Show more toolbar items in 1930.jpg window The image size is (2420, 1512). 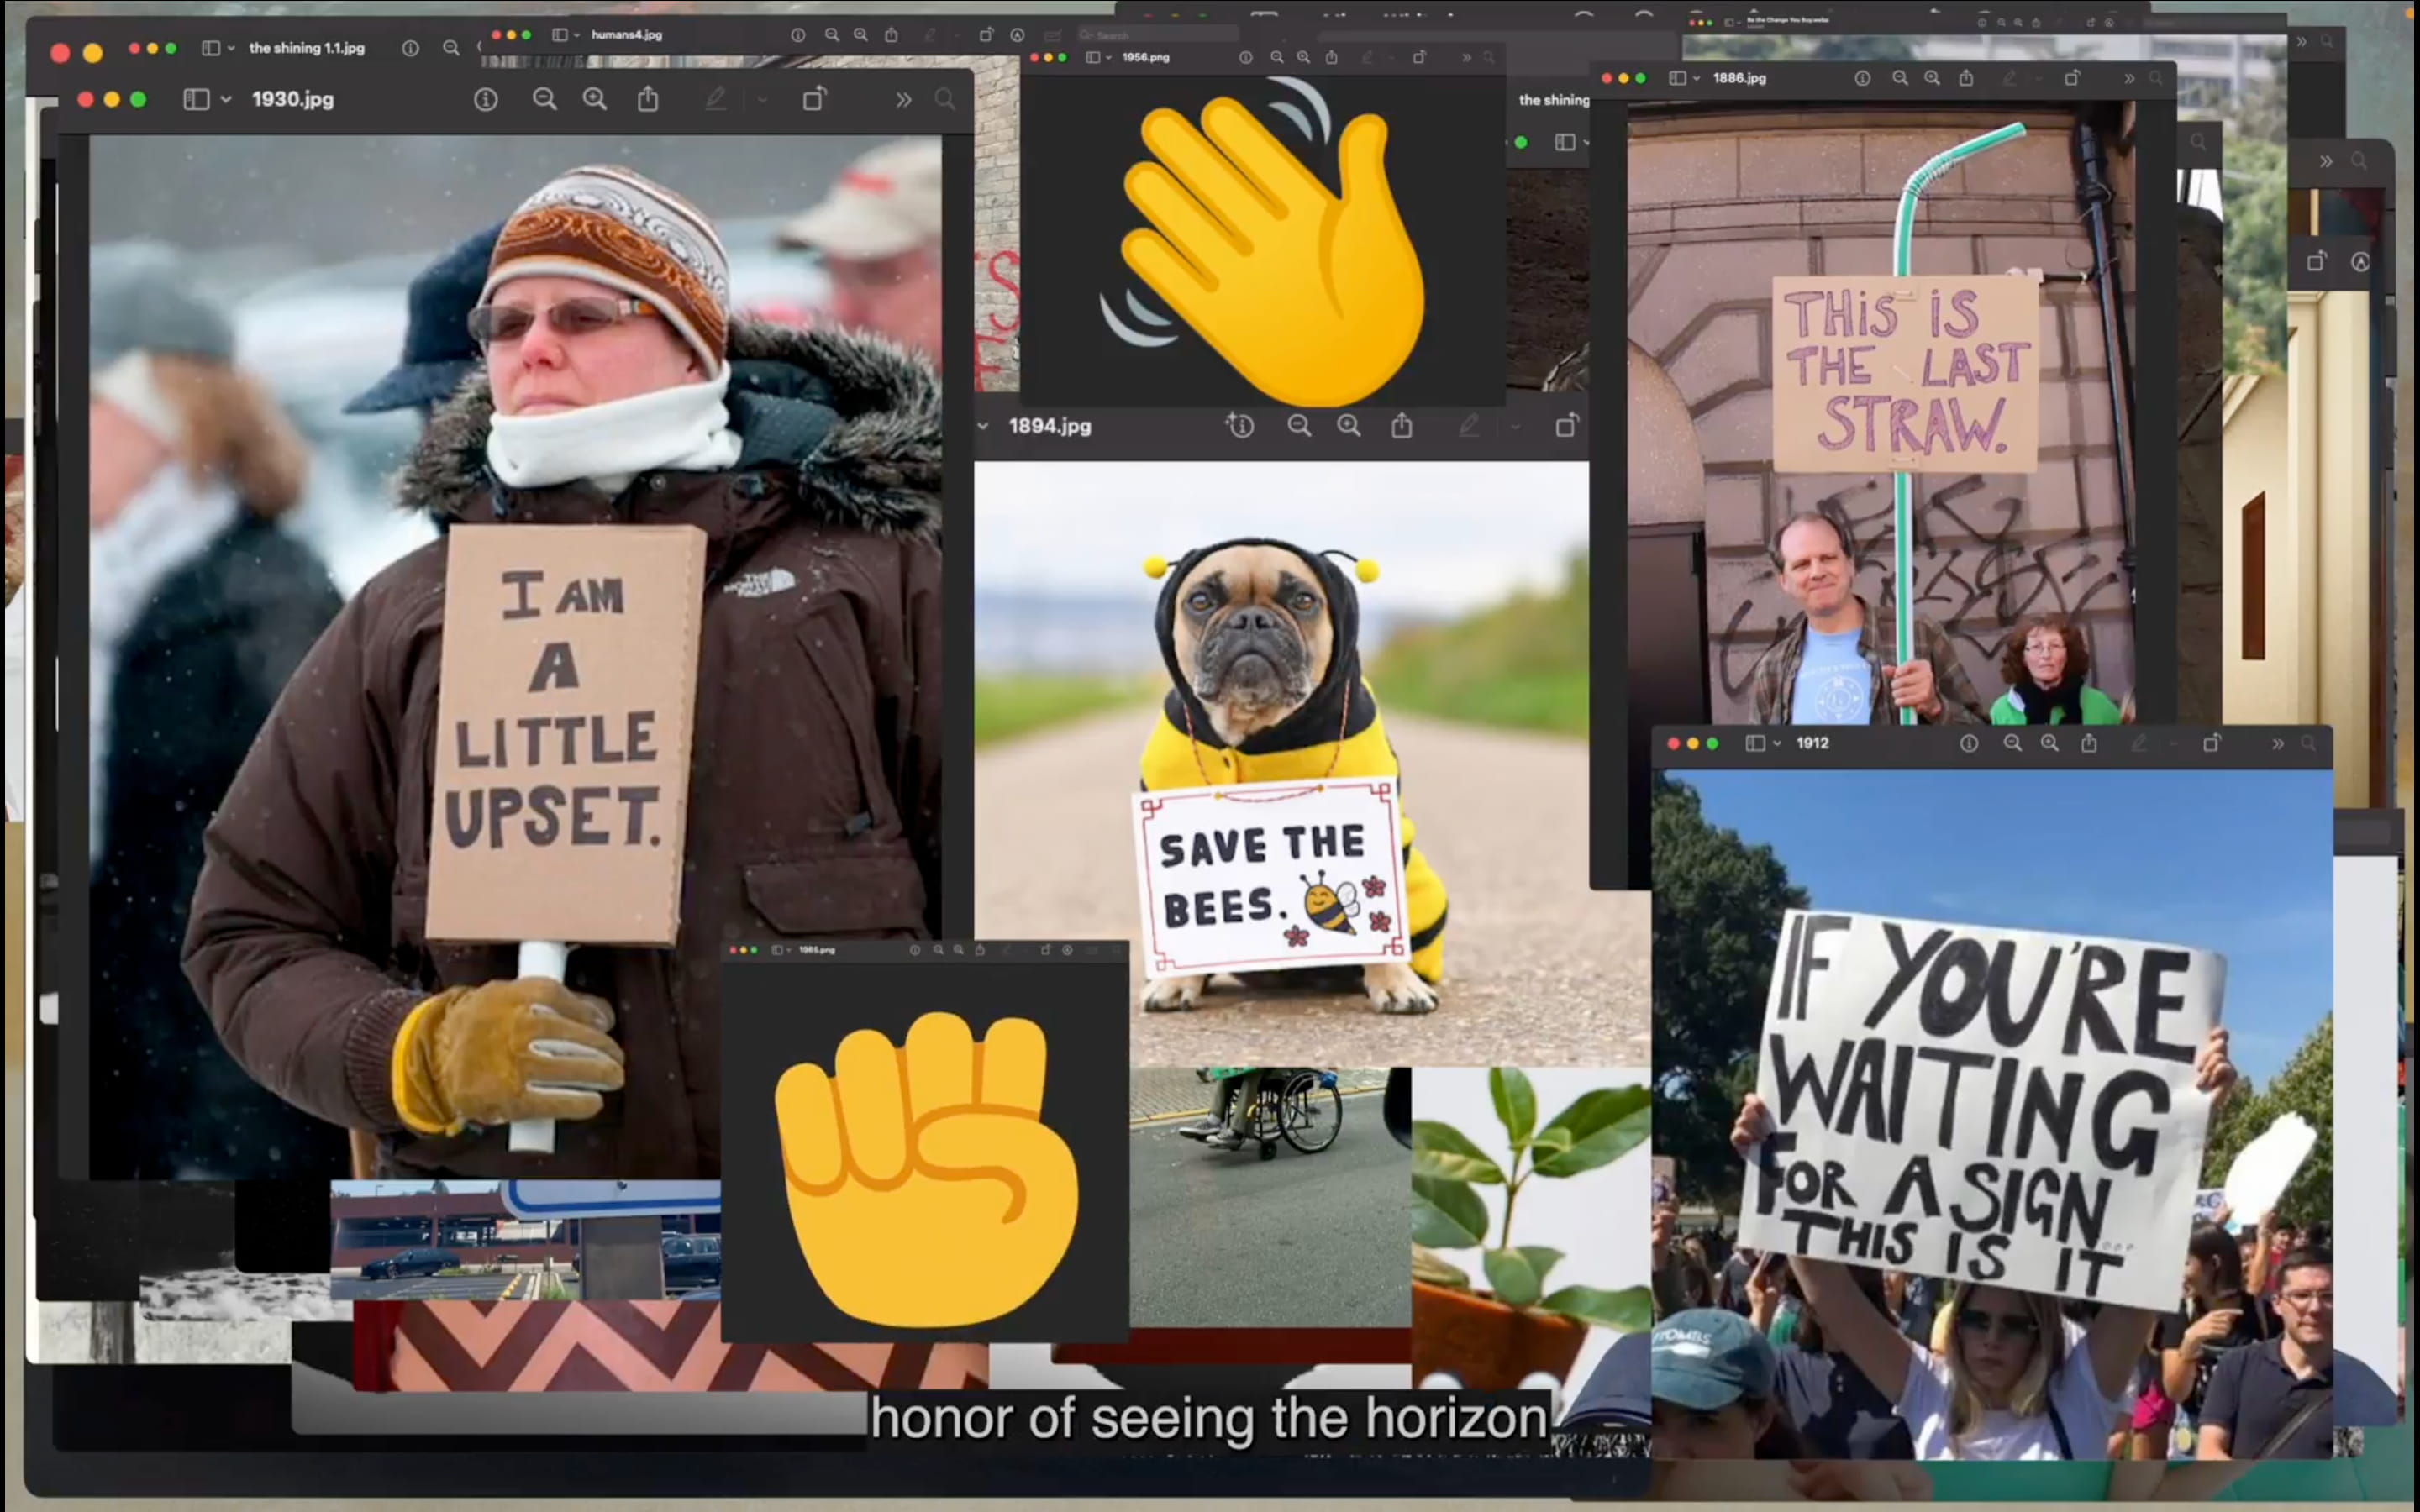(x=903, y=99)
